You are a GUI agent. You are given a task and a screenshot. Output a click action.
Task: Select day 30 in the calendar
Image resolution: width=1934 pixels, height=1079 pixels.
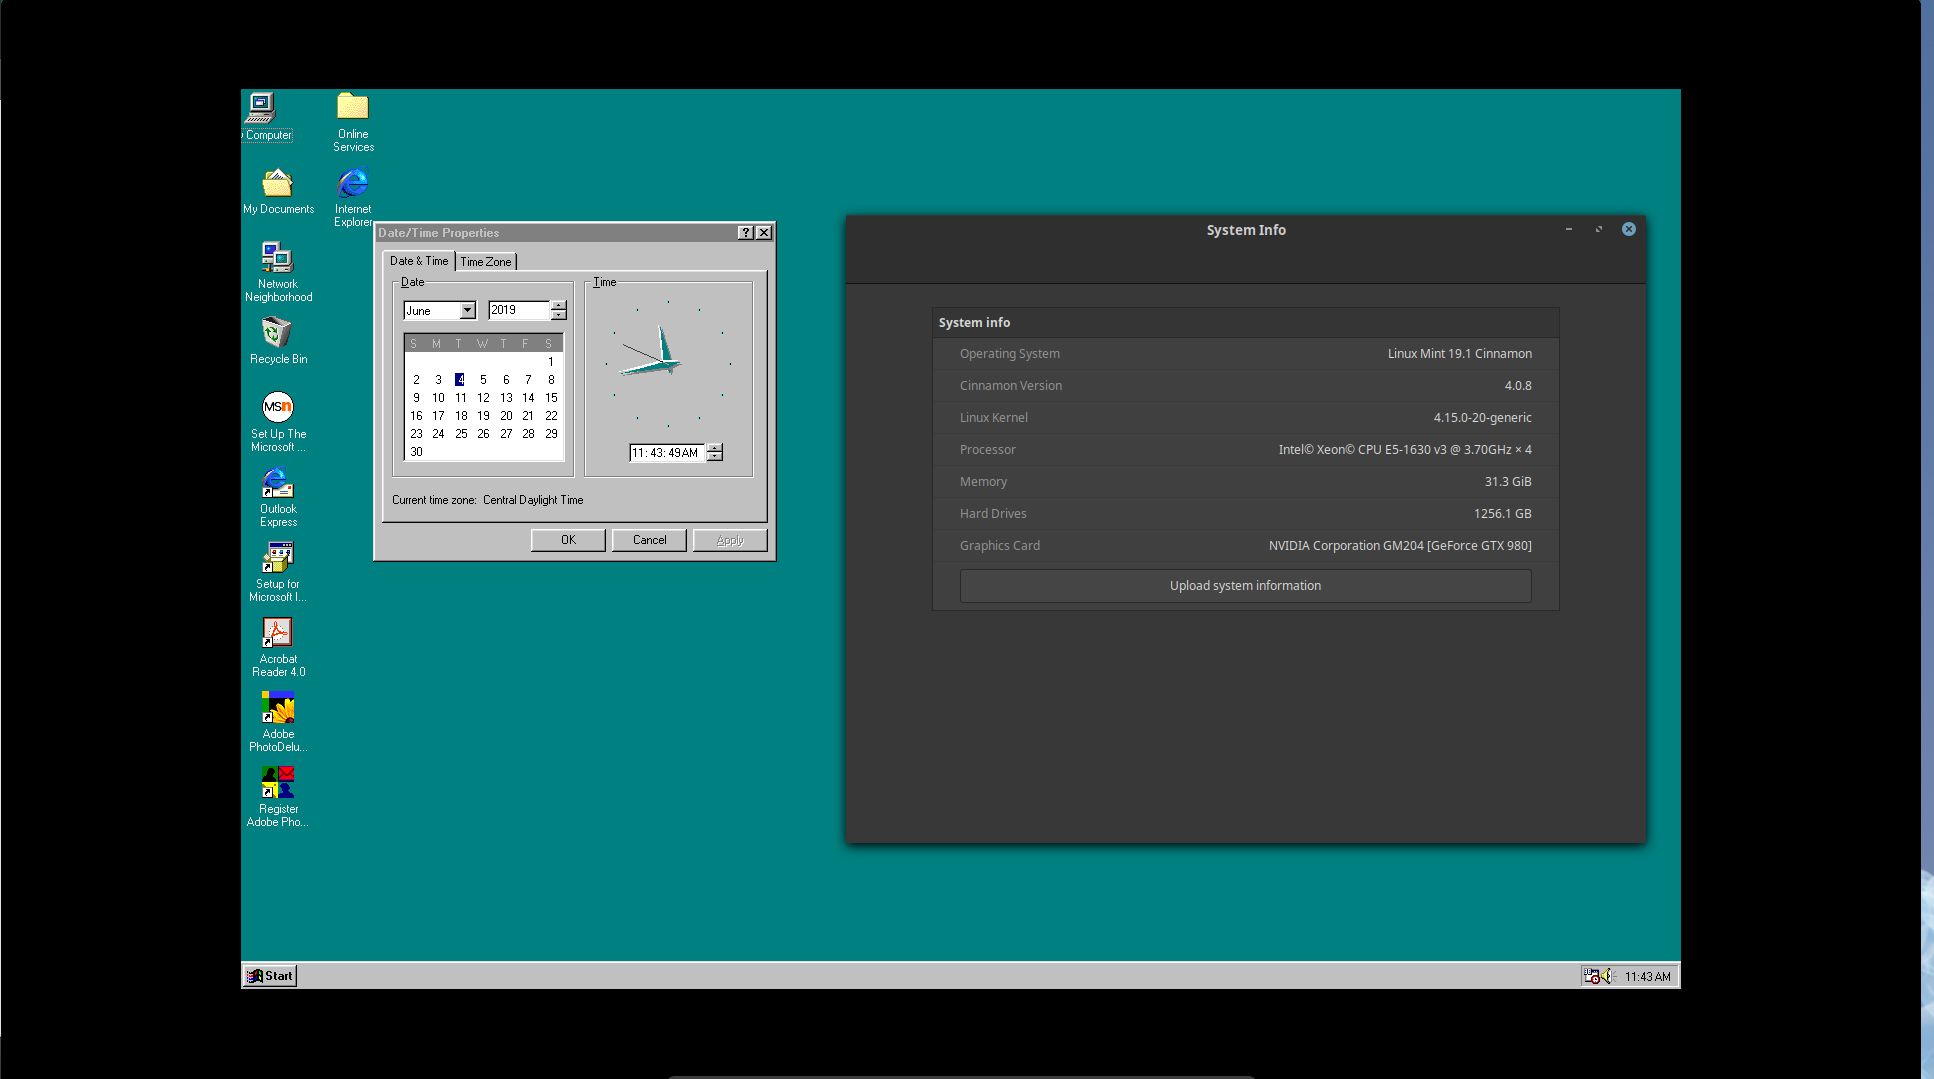coord(417,452)
